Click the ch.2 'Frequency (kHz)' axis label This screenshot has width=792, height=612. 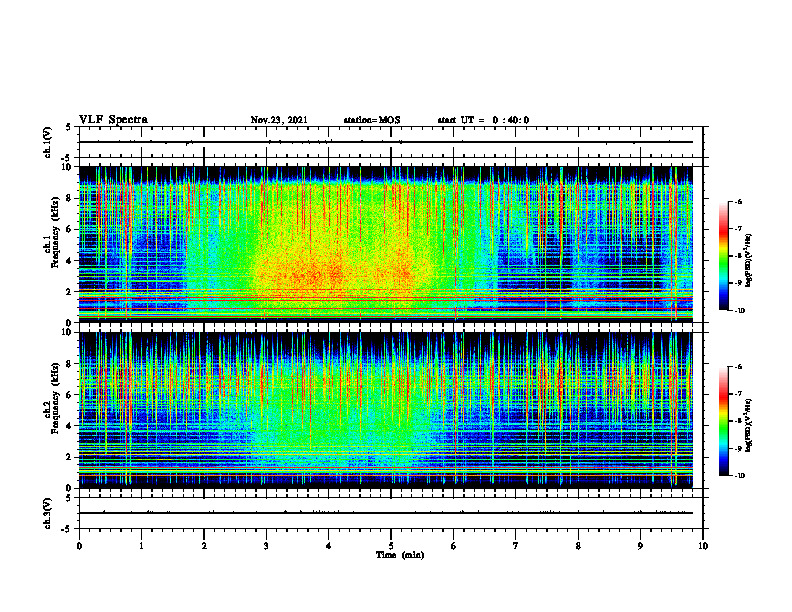[55, 398]
